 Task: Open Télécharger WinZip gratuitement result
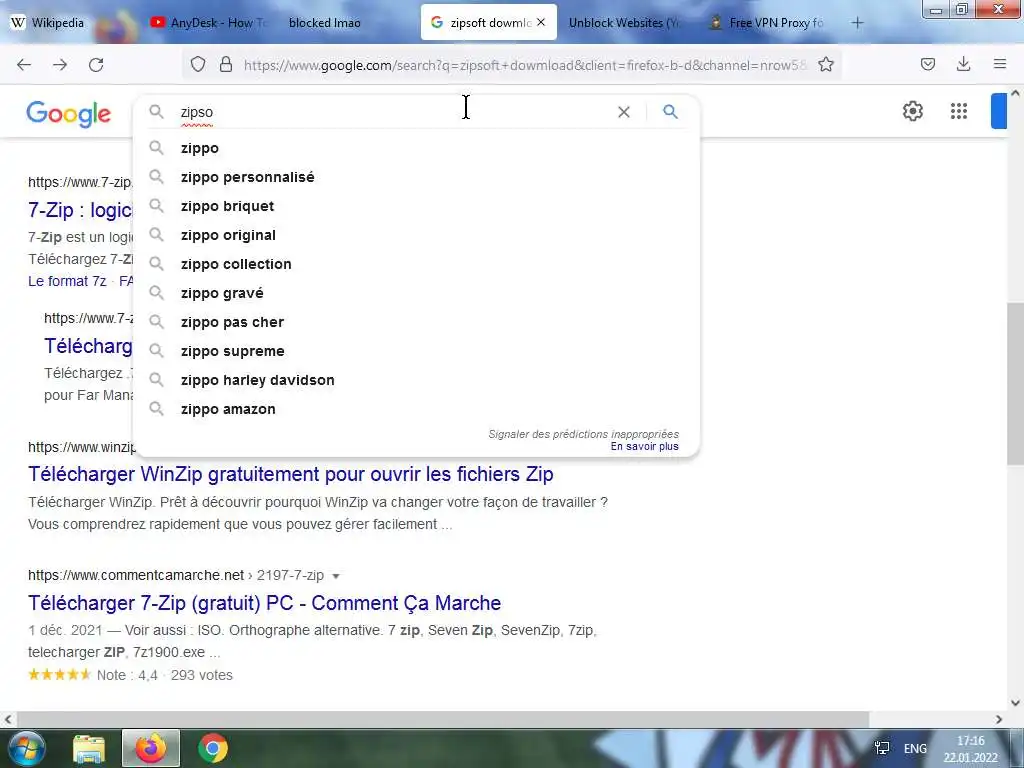[291, 474]
